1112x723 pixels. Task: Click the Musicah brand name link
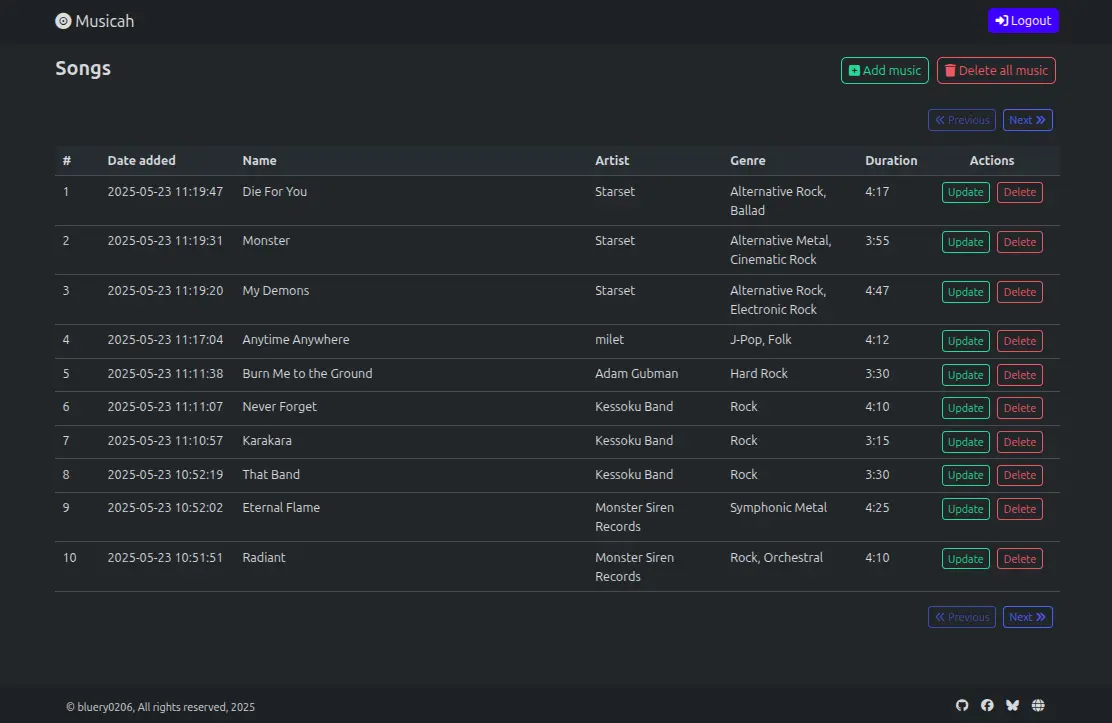[x=104, y=21]
